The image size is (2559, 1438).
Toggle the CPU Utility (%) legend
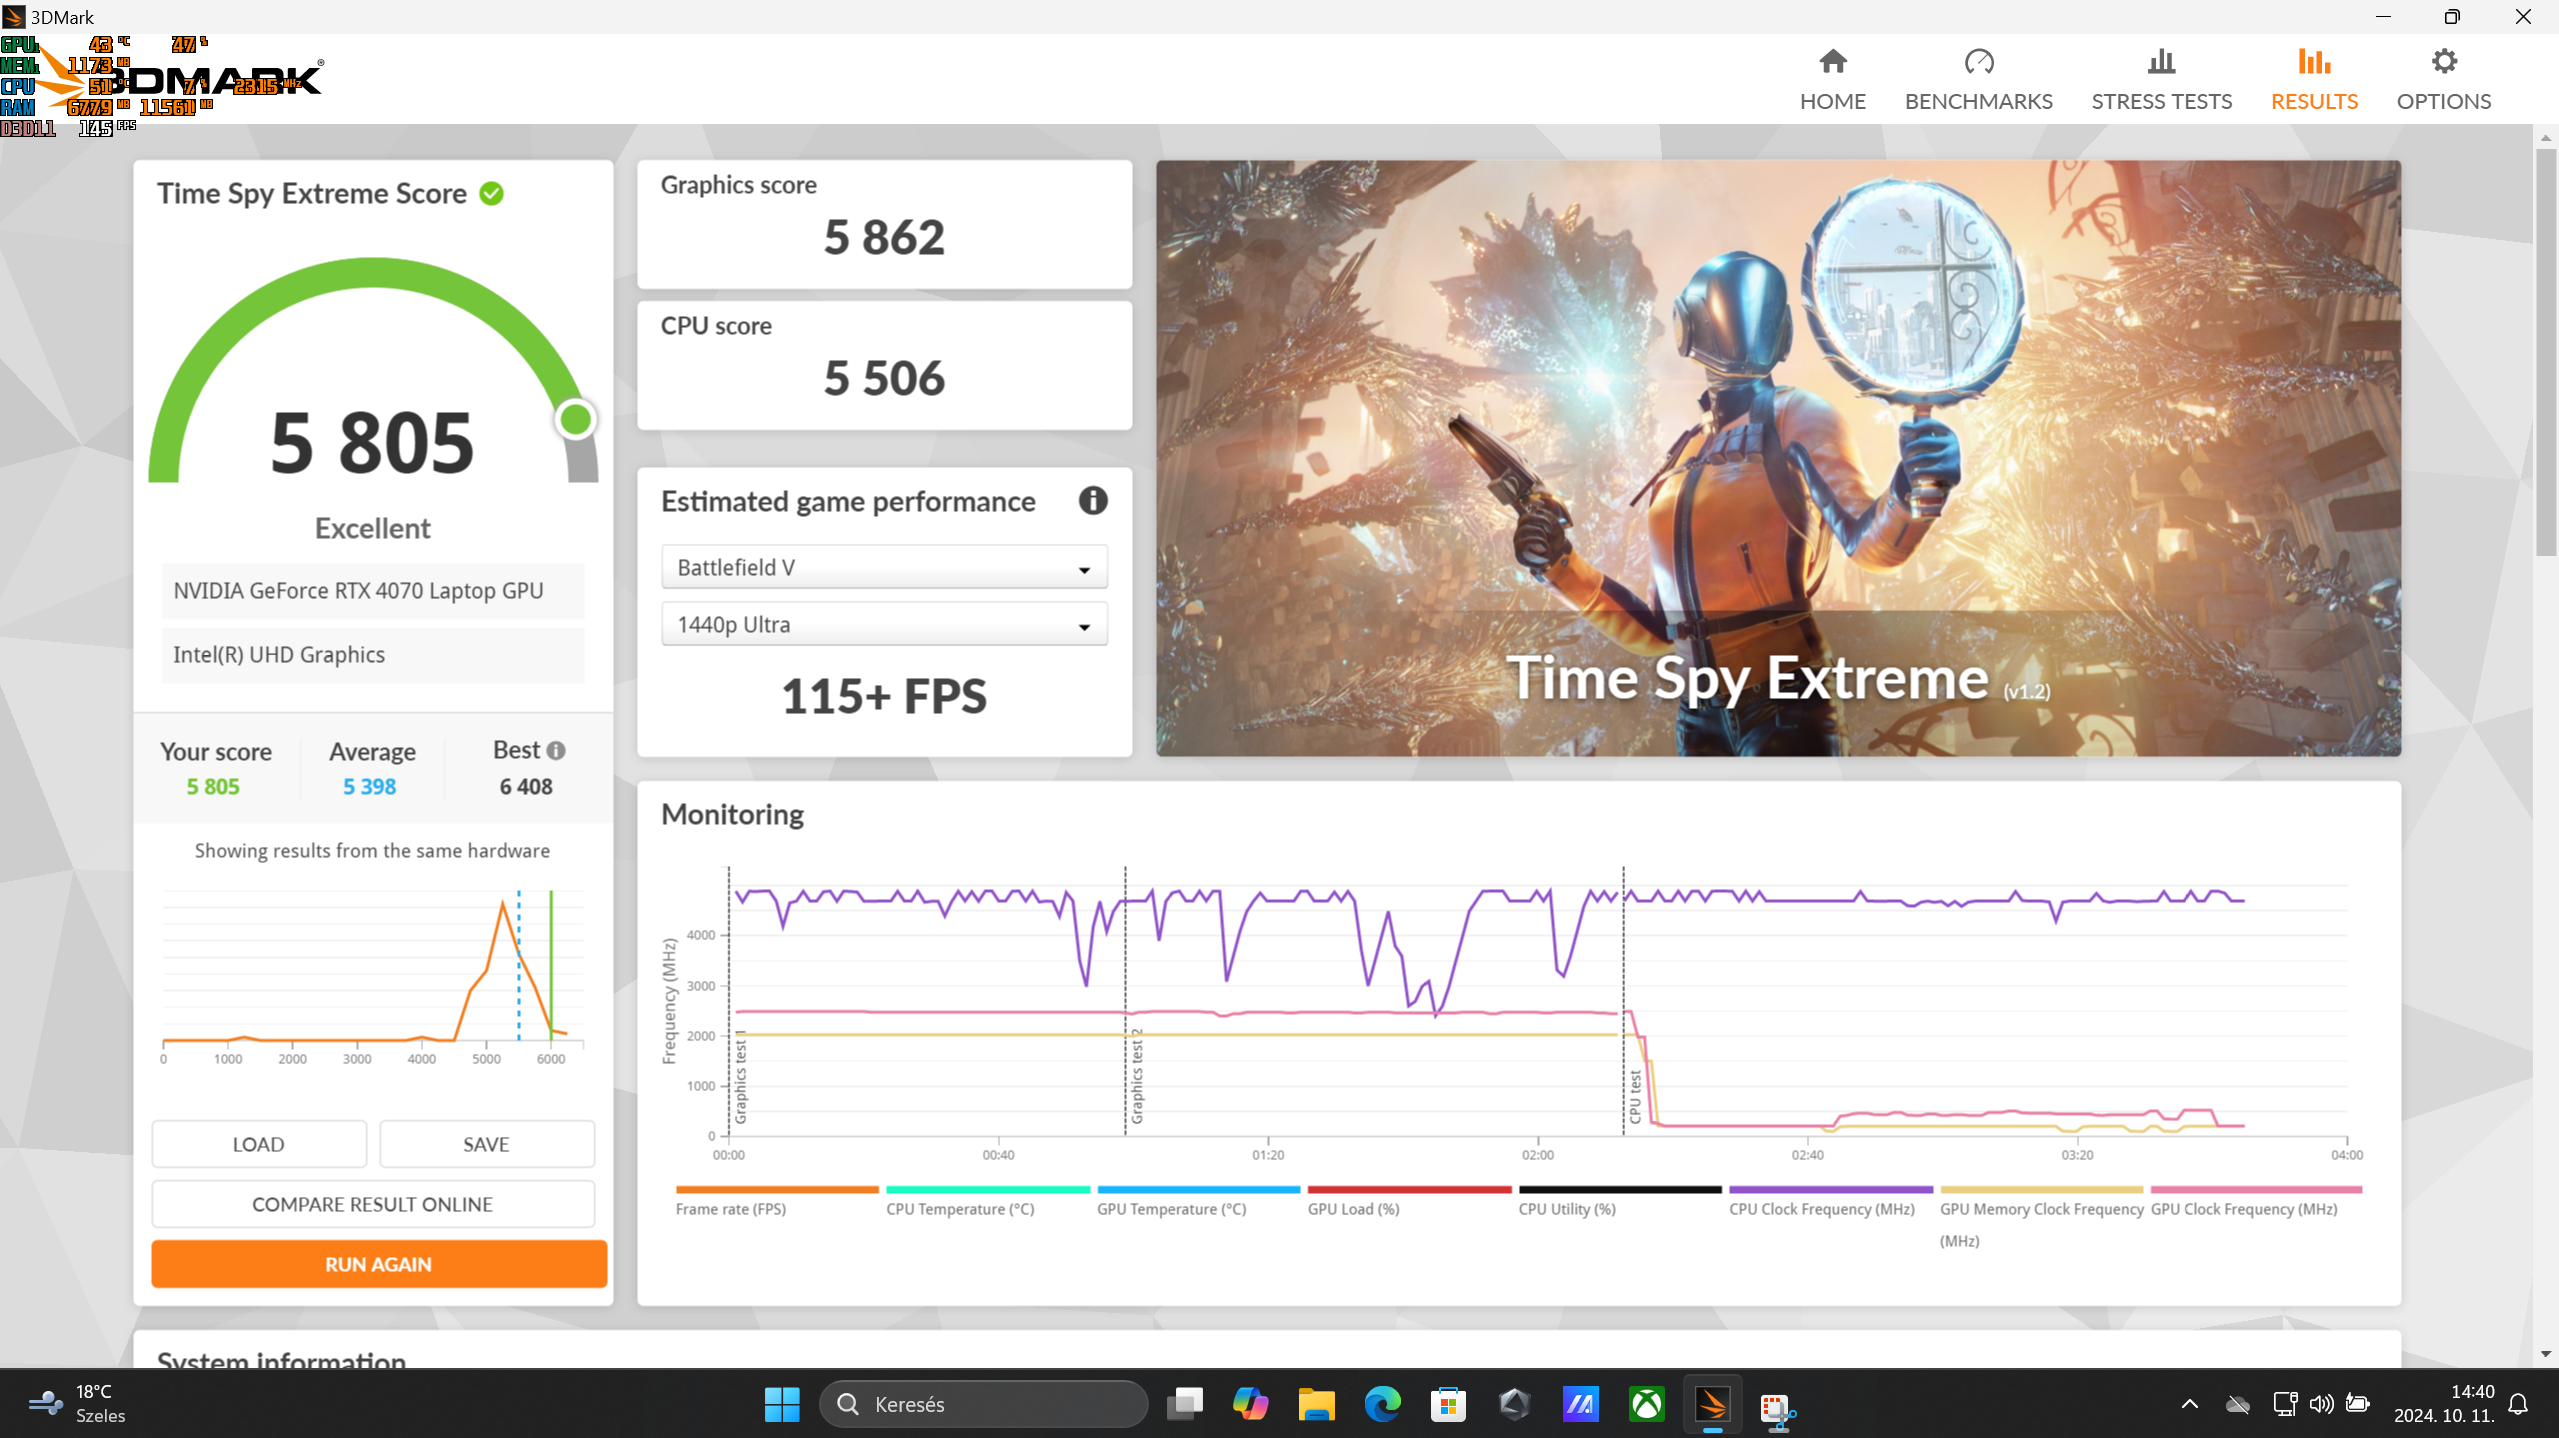pos(1619,1200)
